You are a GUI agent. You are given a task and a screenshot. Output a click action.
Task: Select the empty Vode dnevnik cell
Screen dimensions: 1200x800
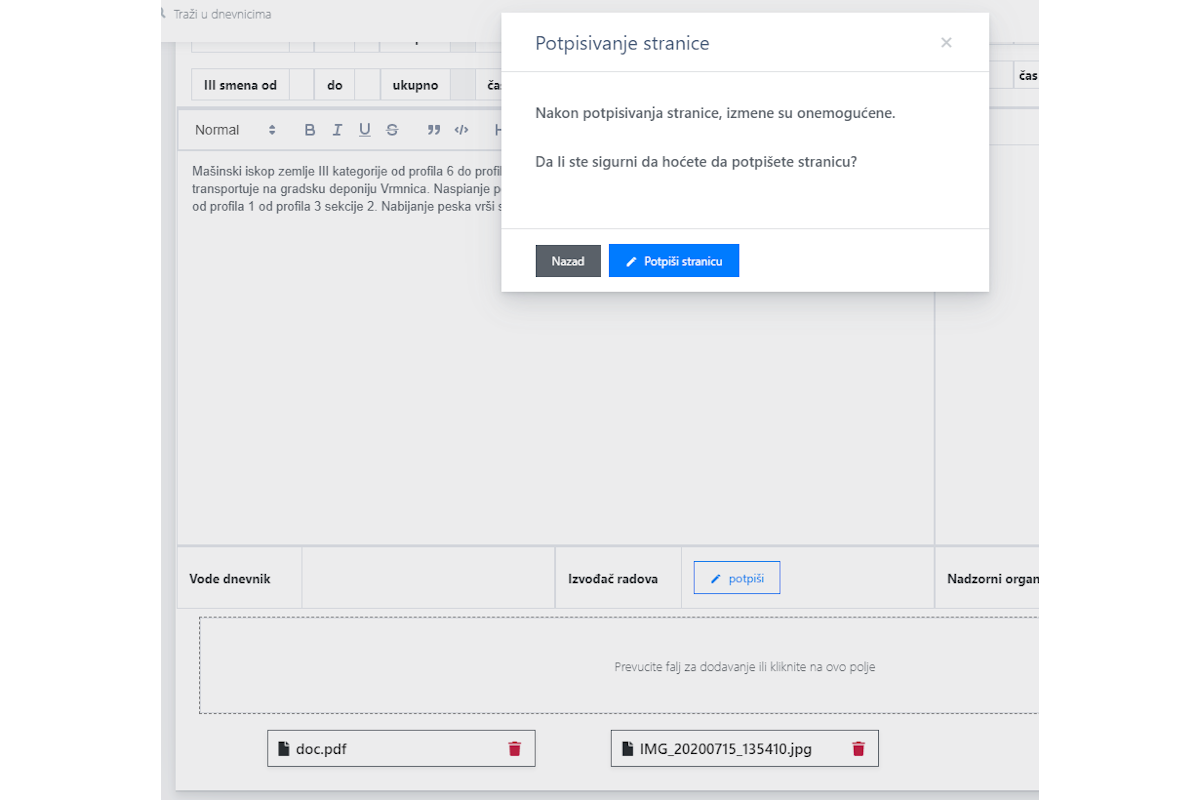(x=428, y=579)
